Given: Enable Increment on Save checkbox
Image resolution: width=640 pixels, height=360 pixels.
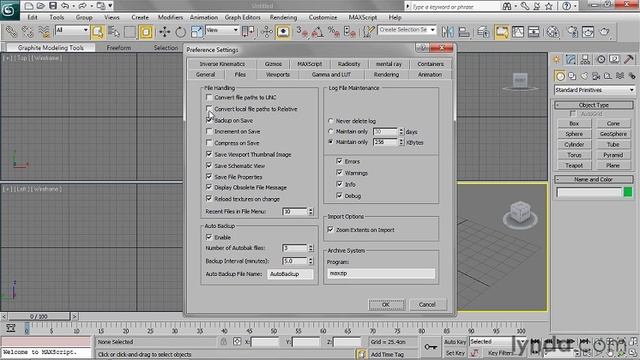Looking at the screenshot, I should tap(209, 131).
